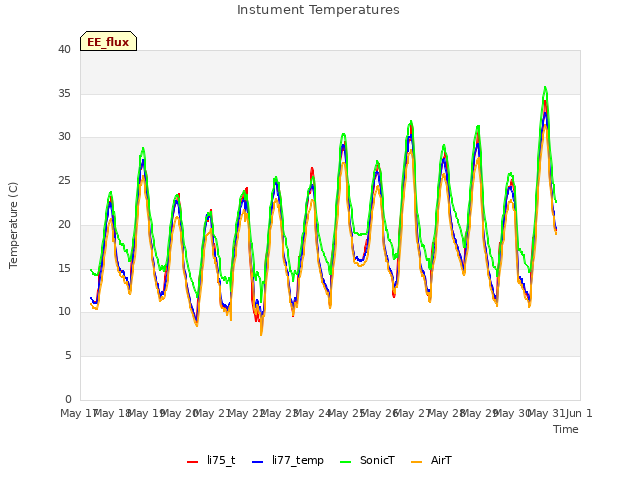Click the 'May 28' x-axis date label

tap(446, 413)
